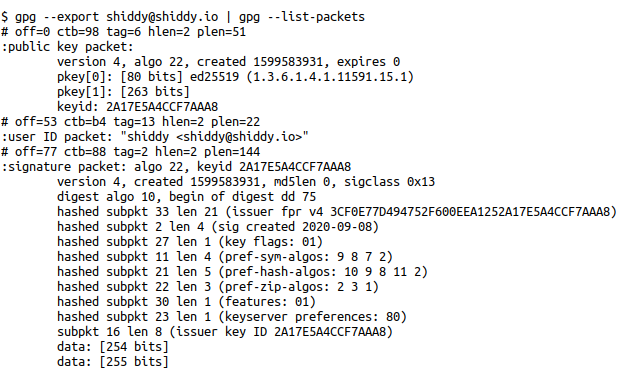Screen dimensions: 631x375
Task: Click the 'off=77 ctb=88 tag=2' line
Action: [131, 152]
